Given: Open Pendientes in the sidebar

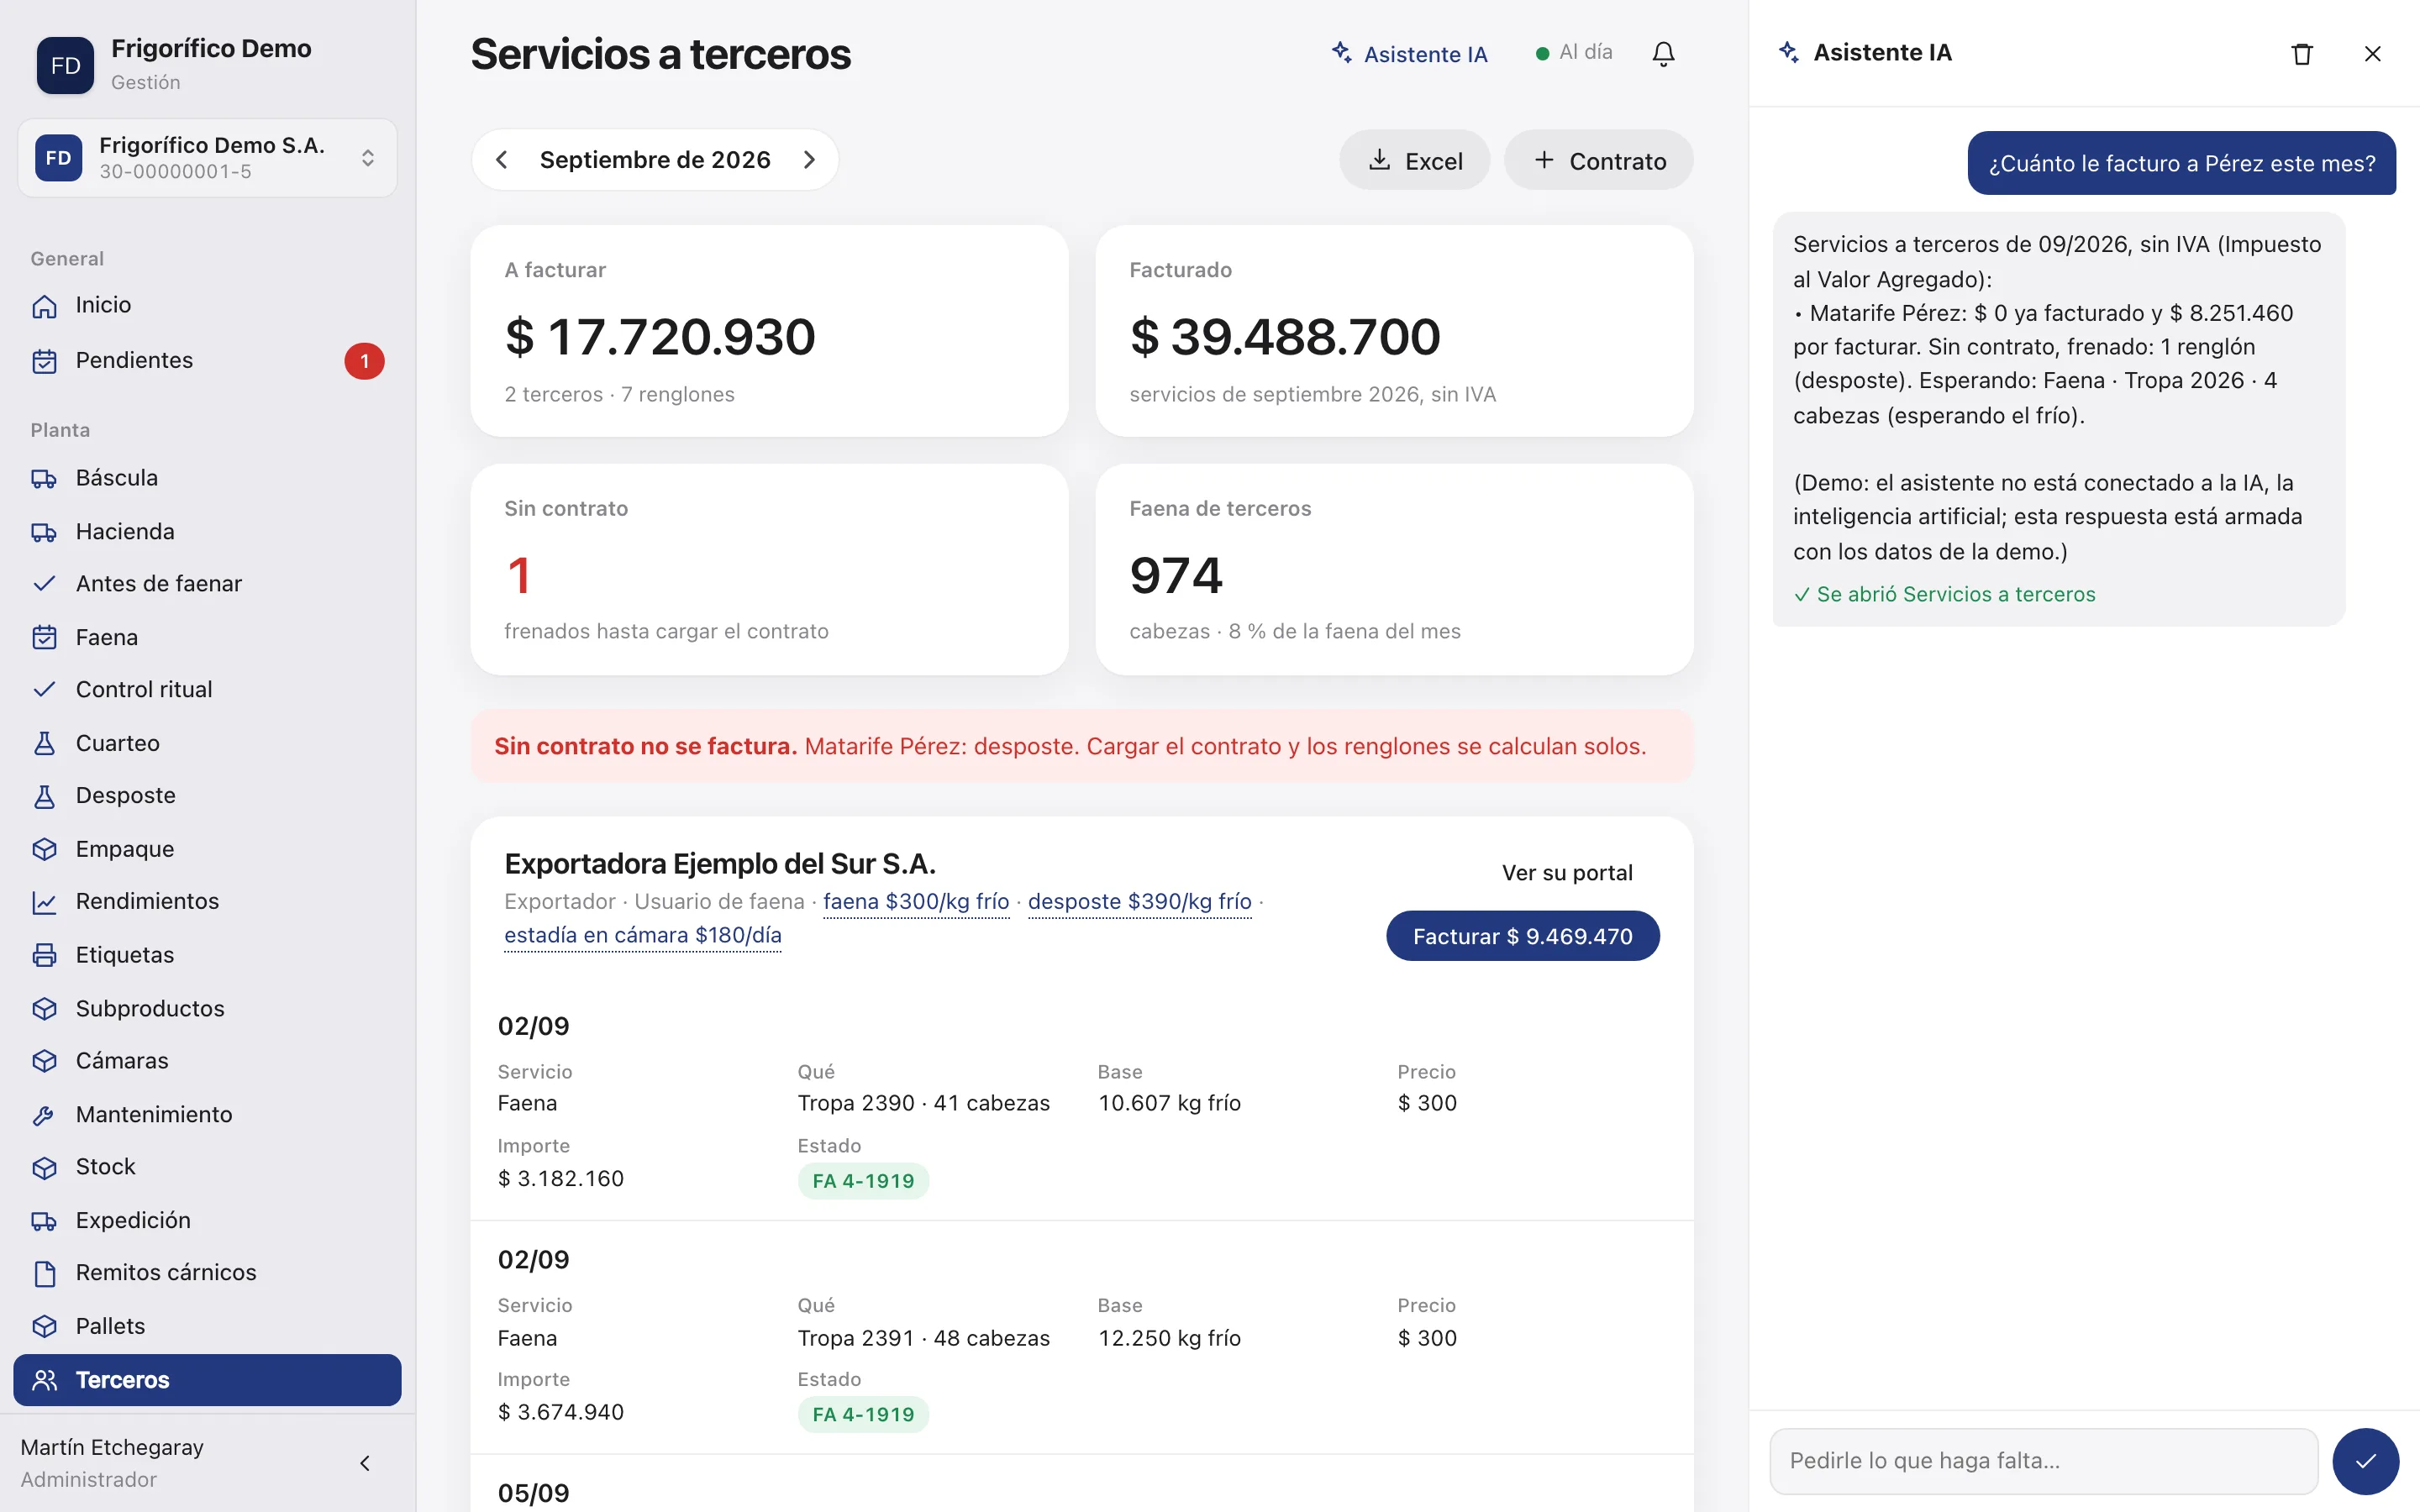Looking at the screenshot, I should pos(207,360).
